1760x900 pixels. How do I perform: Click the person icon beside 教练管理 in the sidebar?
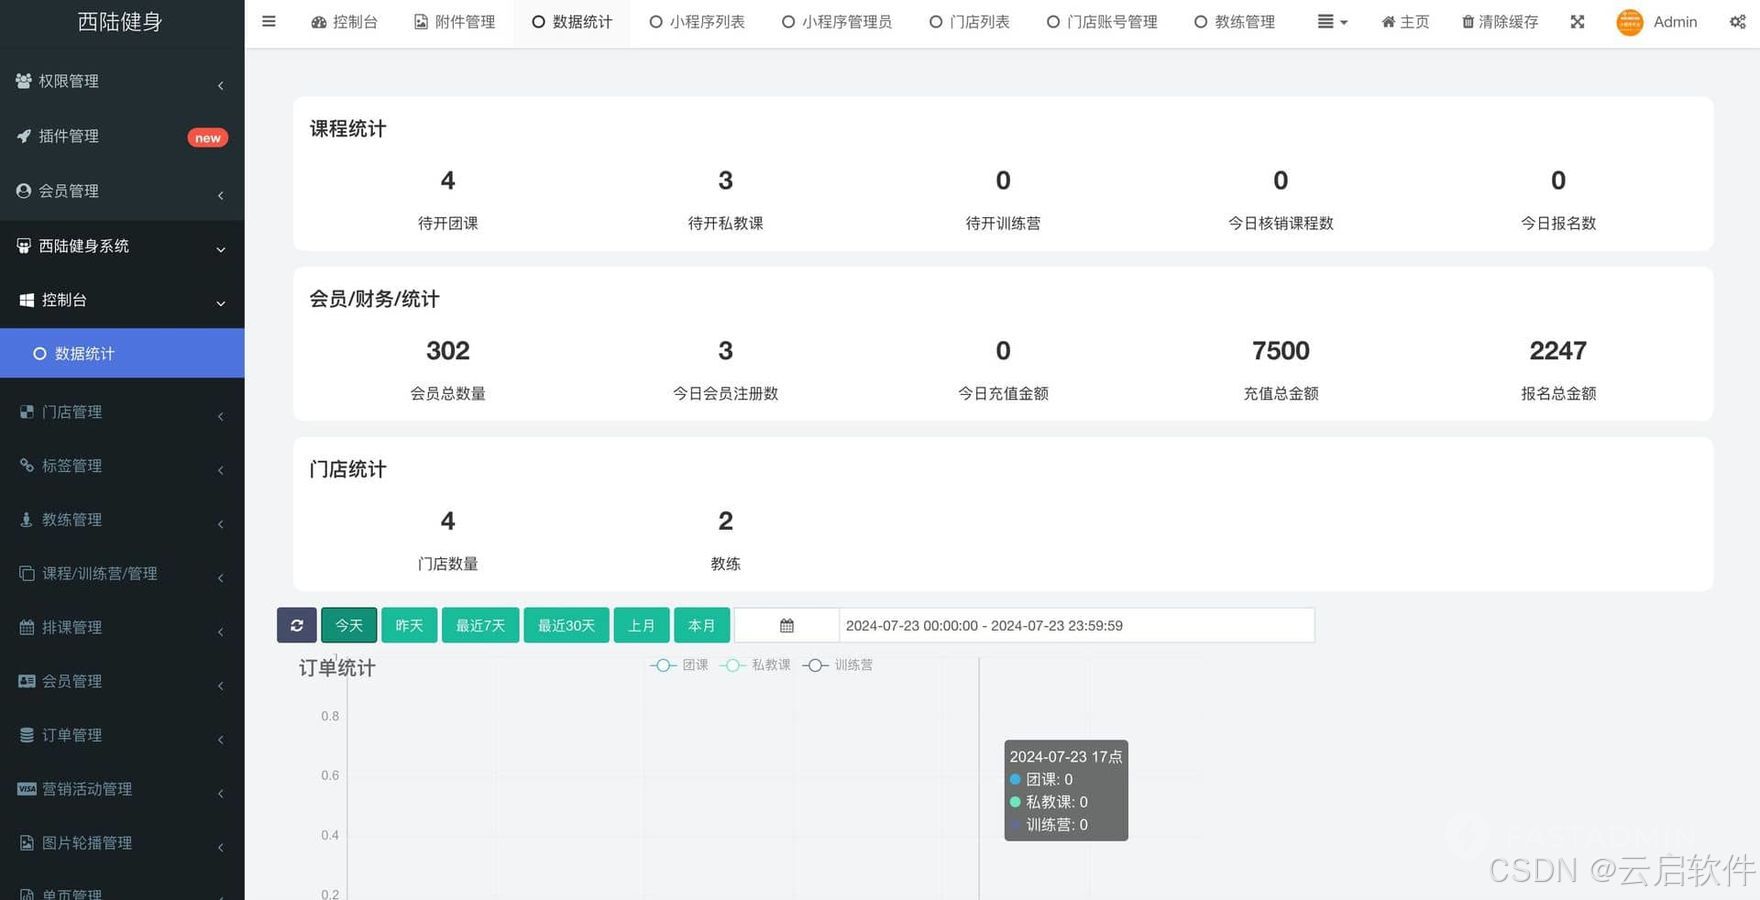click(27, 519)
